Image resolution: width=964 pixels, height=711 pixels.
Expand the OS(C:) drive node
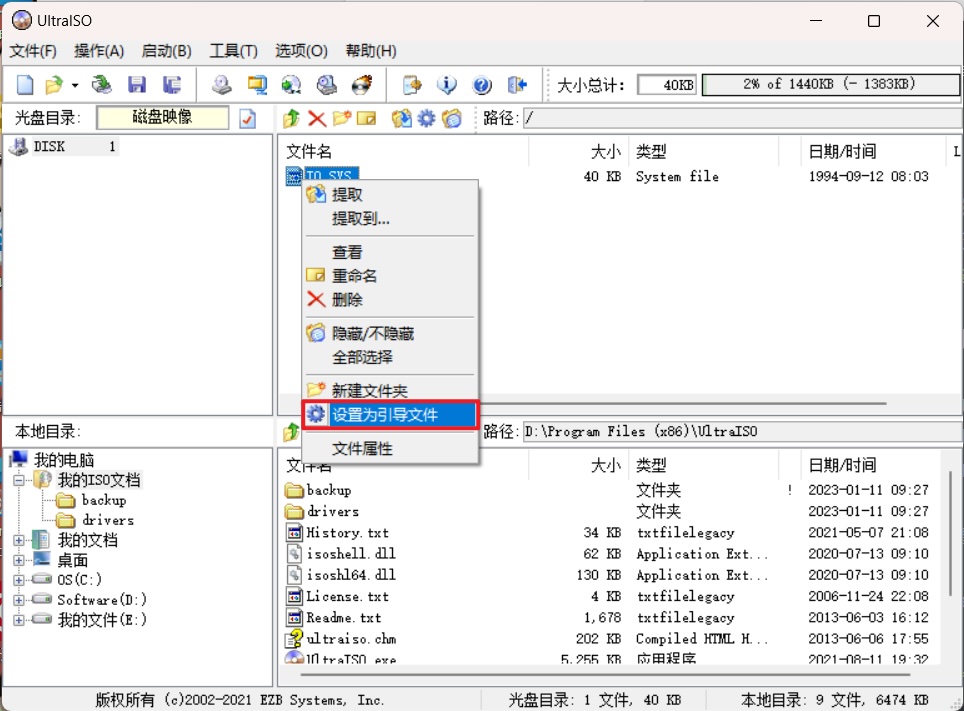(x=19, y=580)
